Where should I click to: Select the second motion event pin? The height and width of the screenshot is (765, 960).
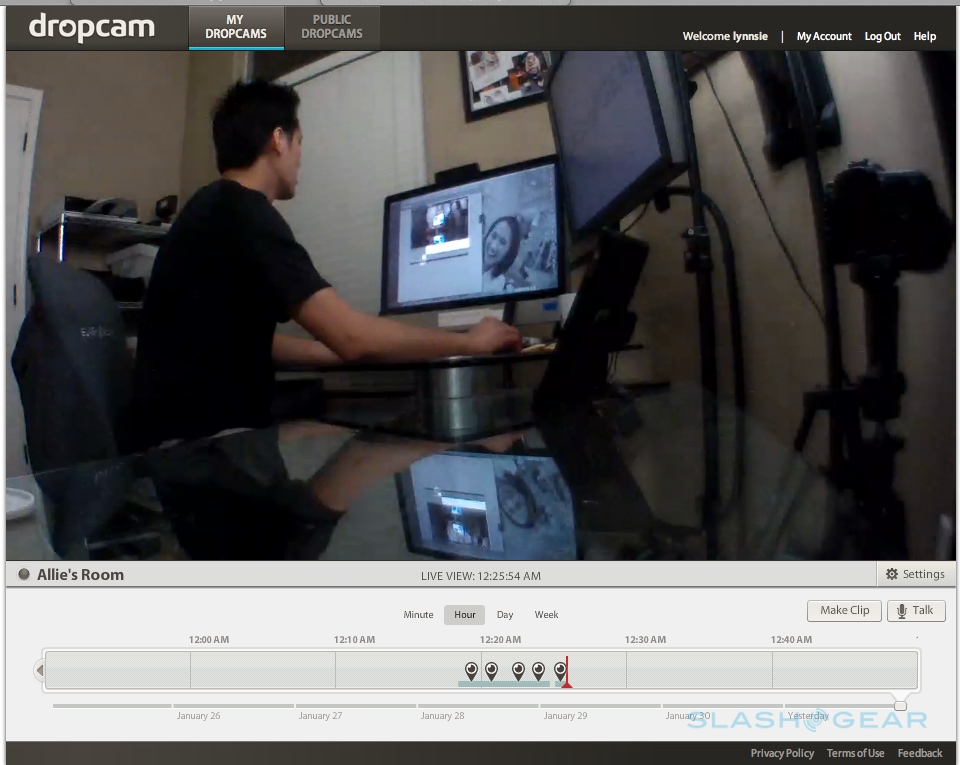pyautogui.click(x=491, y=669)
